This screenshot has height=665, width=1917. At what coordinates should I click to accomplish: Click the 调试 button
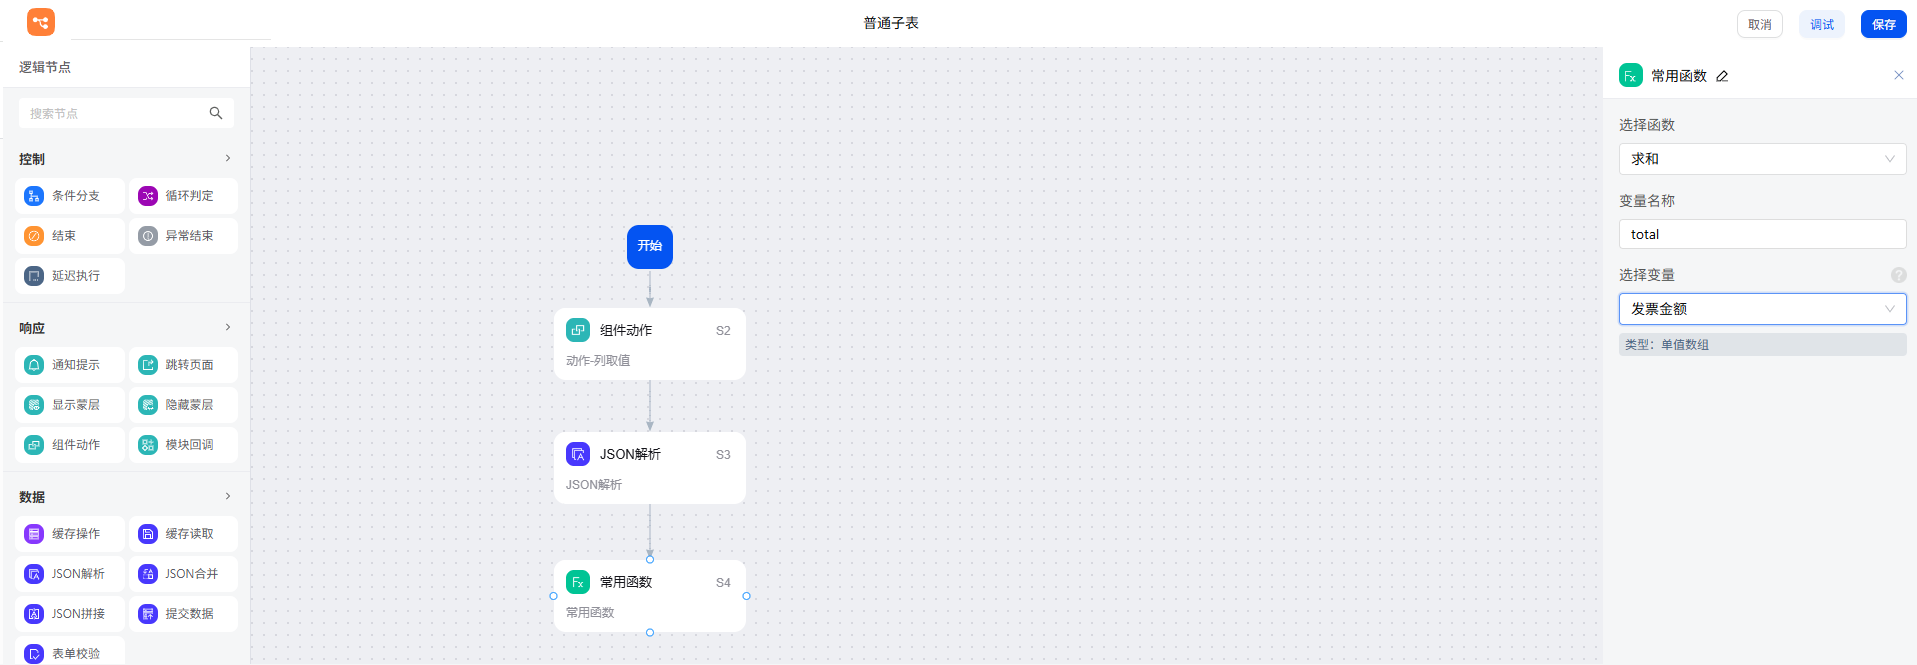(1822, 24)
